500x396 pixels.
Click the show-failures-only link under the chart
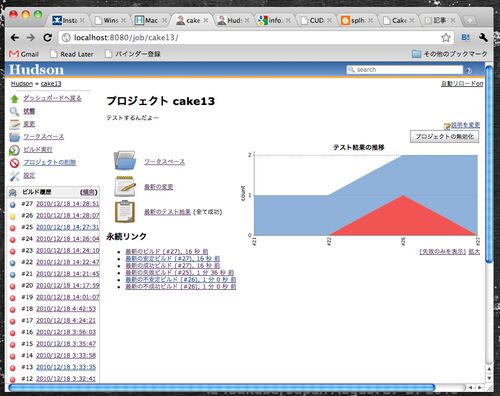tap(443, 252)
